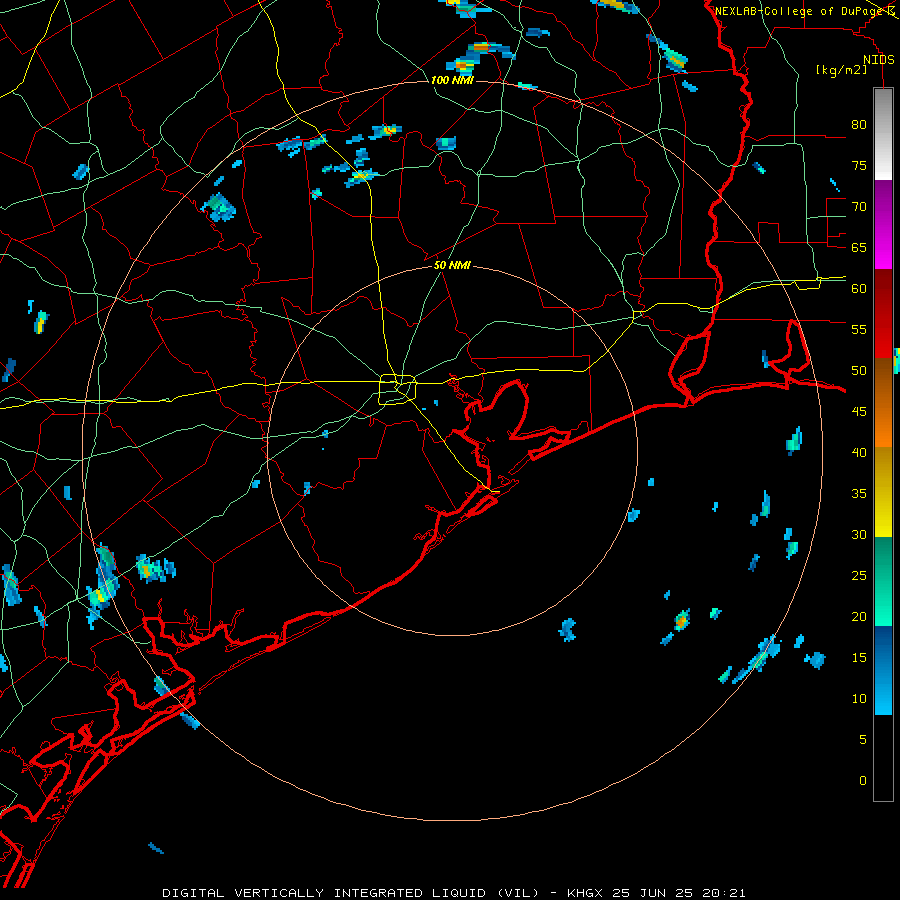900x900 pixels.
Task: Select the 10 value on the color scale
Action: pyautogui.click(x=859, y=699)
